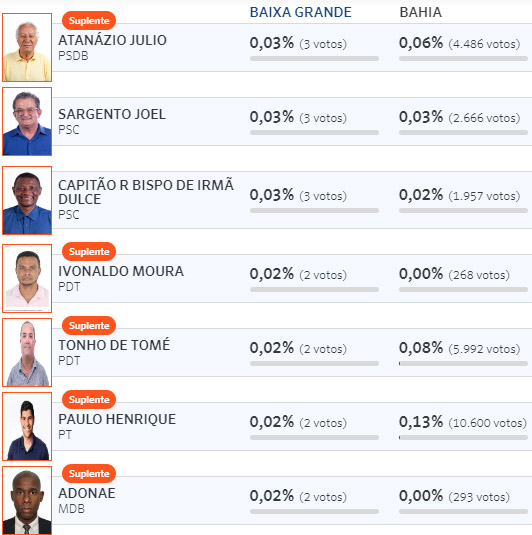Click Suplente badge above Paulo Henrique
This screenshot has height=535, width=532.
pyautogui.click(x=89, y=400)
